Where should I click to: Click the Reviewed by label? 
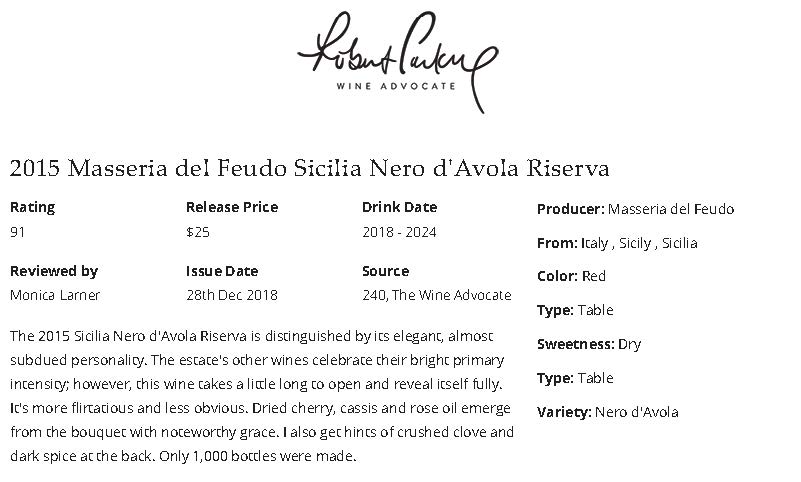tap(54, 271)
